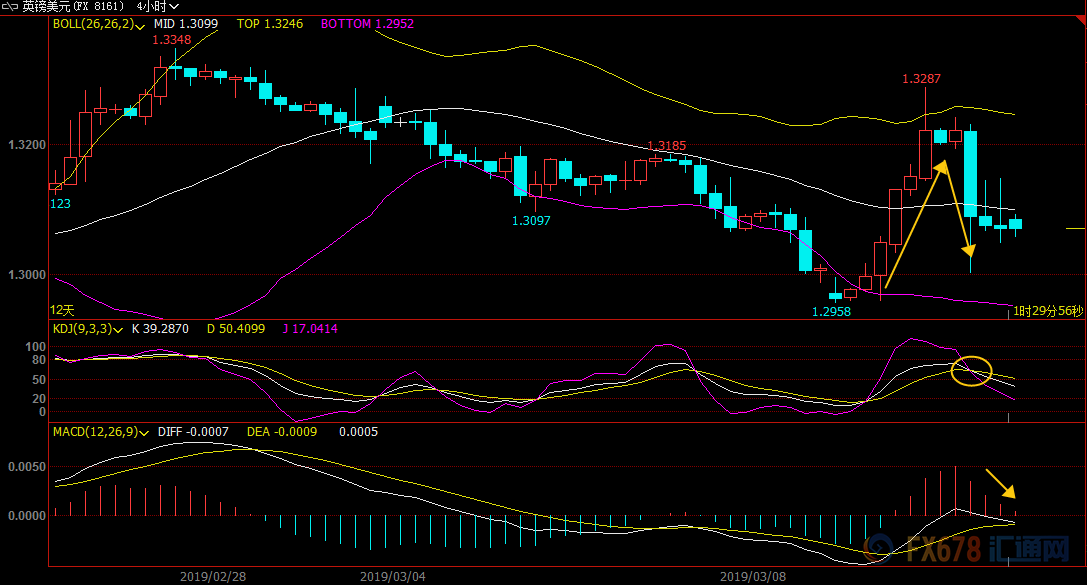Open the 4小时 timeframe dropdown
The height and width of the screenshot is (585, 1087).
(x=158, y=7)
